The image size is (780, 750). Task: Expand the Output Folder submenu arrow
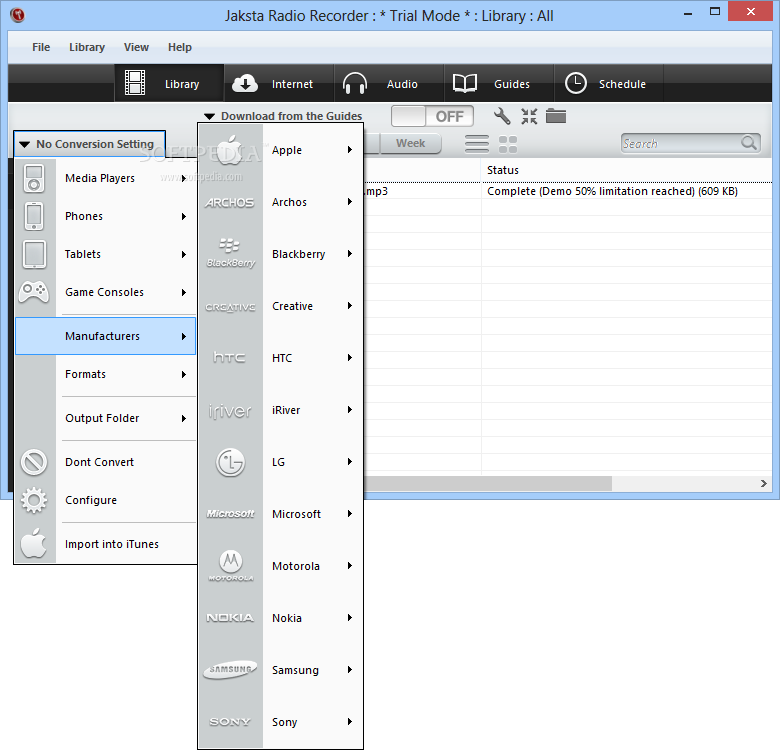pos(184,418)
